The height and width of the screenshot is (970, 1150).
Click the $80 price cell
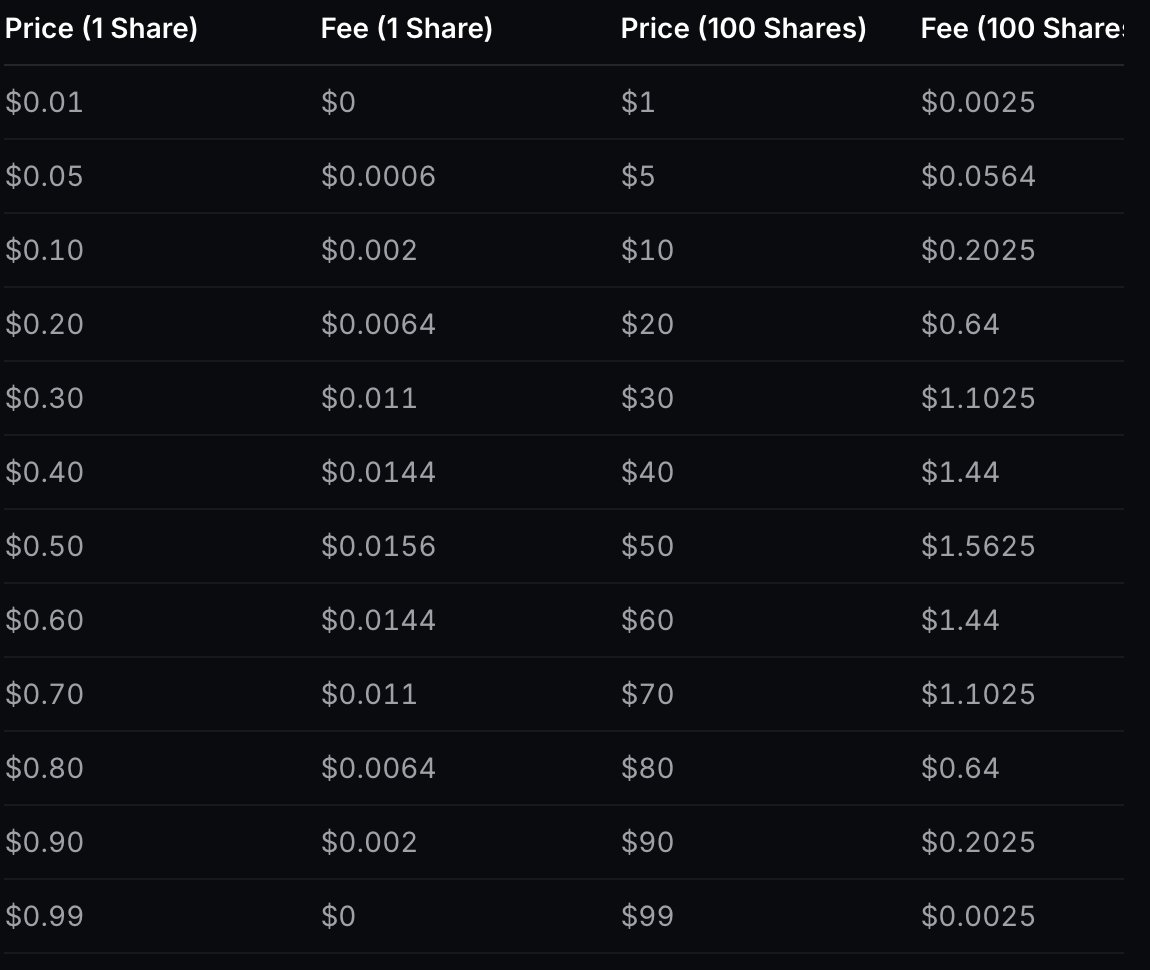pyautogui.click(x=647, y=769)
